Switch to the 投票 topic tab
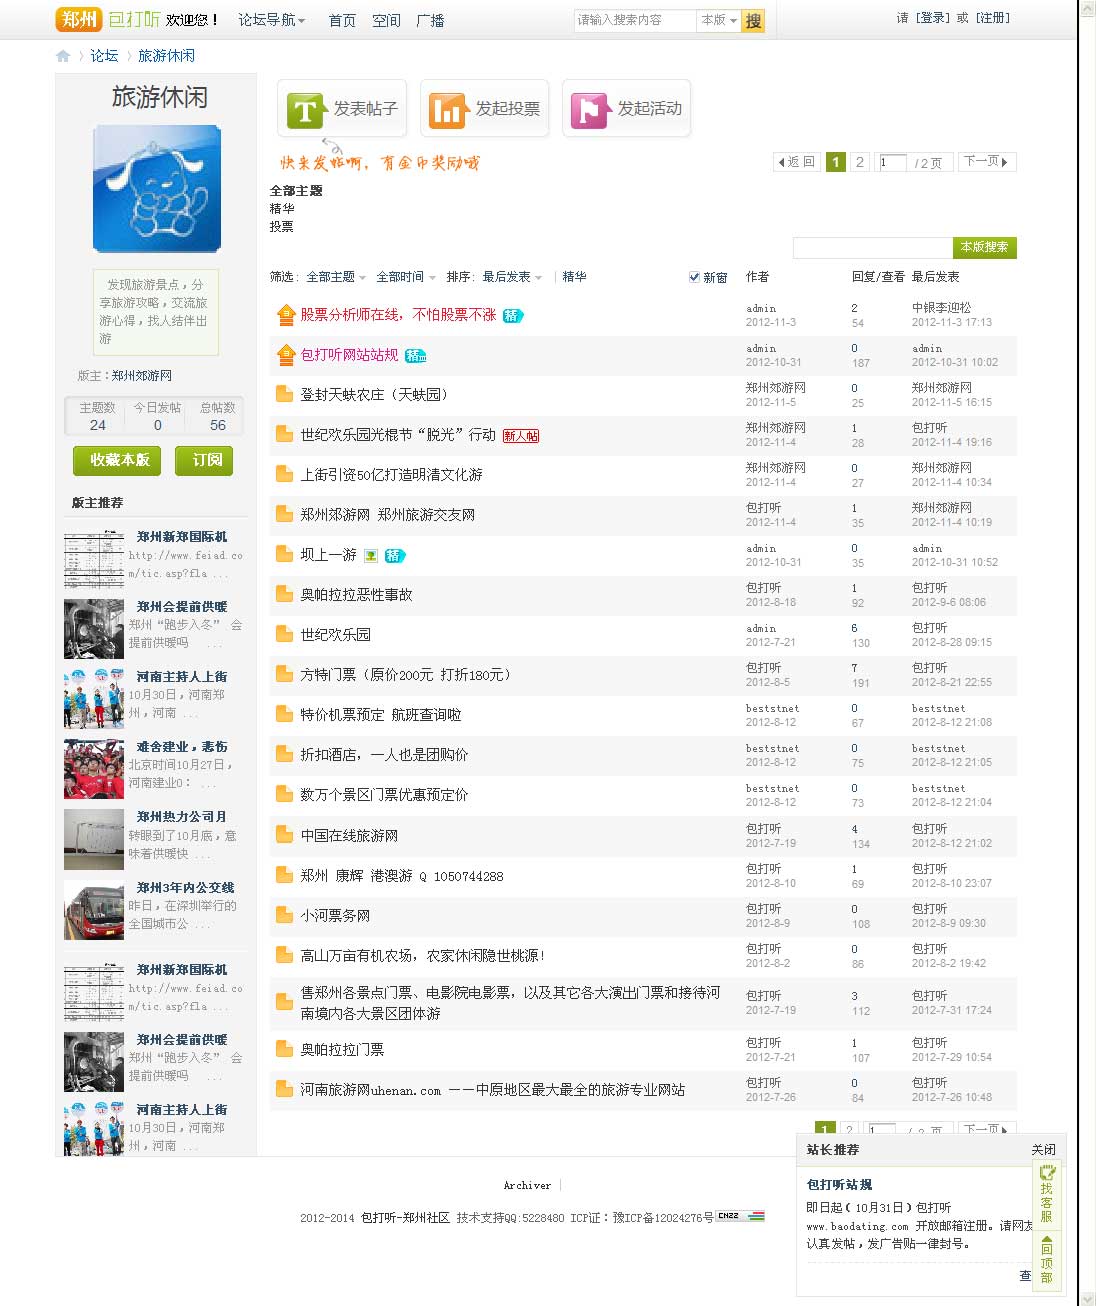1096x1306 pixels. 282,227
